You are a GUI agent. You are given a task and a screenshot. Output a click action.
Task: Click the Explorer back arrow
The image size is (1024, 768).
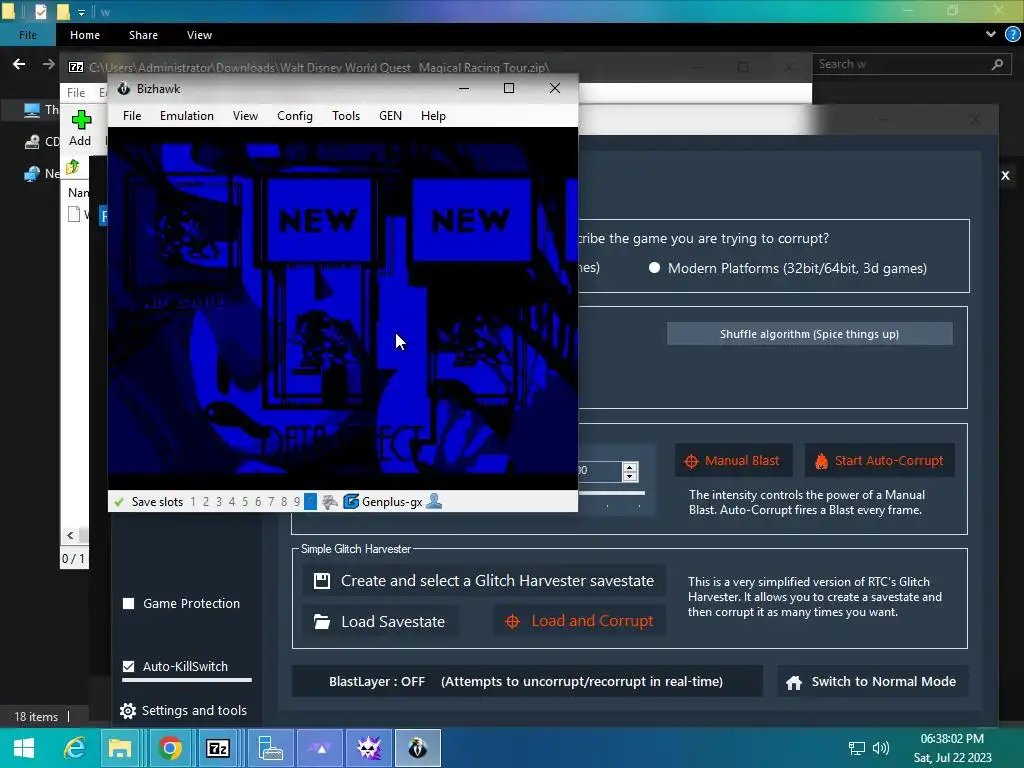pos(19,64)
